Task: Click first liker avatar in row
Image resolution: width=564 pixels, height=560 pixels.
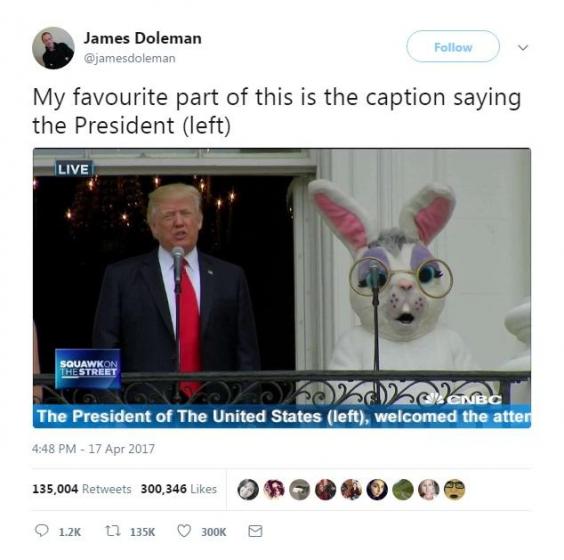Action: (248, 489)
